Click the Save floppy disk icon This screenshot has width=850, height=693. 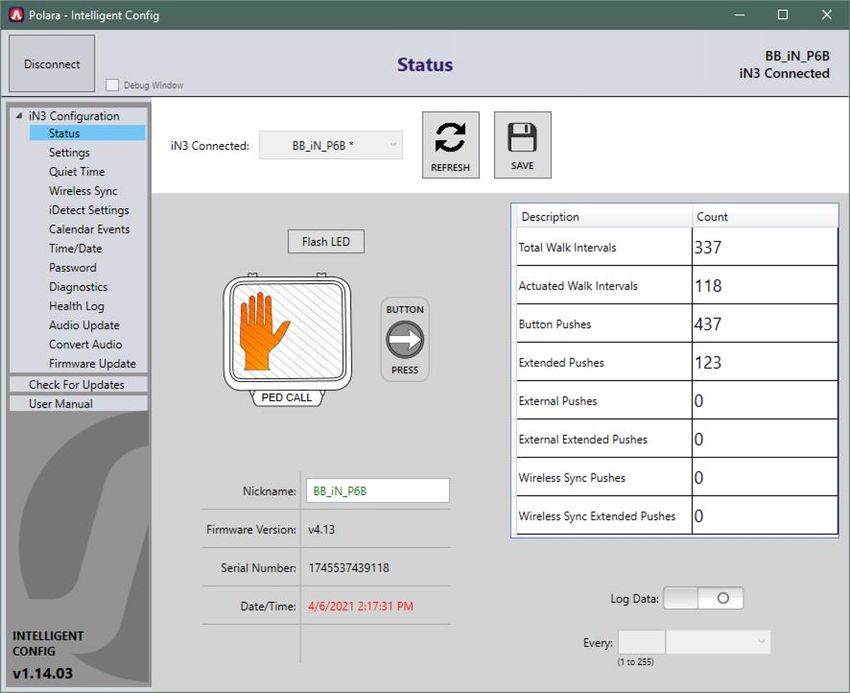[x=522, y=145]
